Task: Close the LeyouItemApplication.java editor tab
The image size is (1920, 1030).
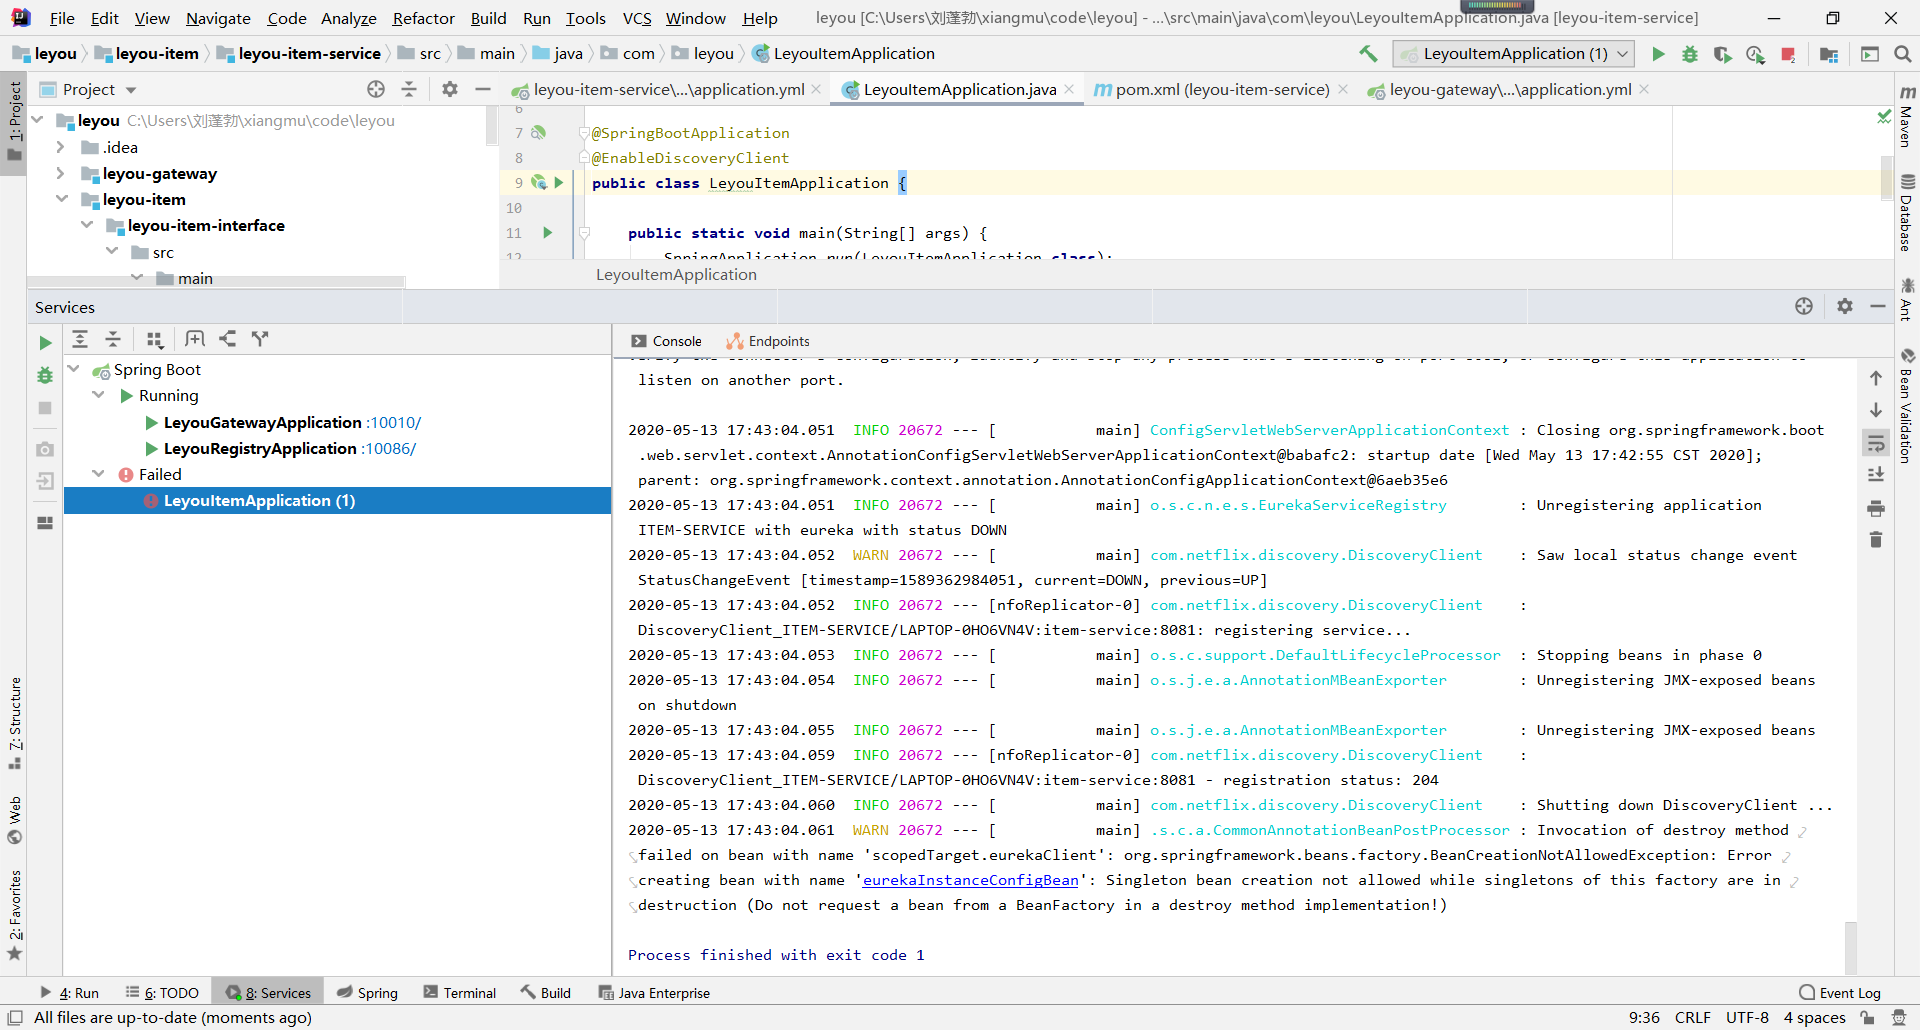Action: click(x=1070, y=89)
